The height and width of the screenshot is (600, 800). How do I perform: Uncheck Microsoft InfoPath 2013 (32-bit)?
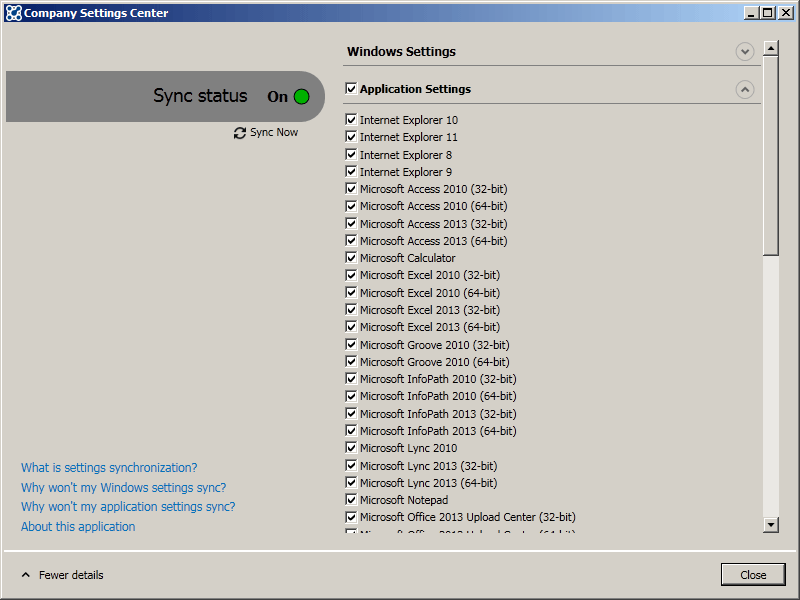pyautogui.click(x=351, y=413)
